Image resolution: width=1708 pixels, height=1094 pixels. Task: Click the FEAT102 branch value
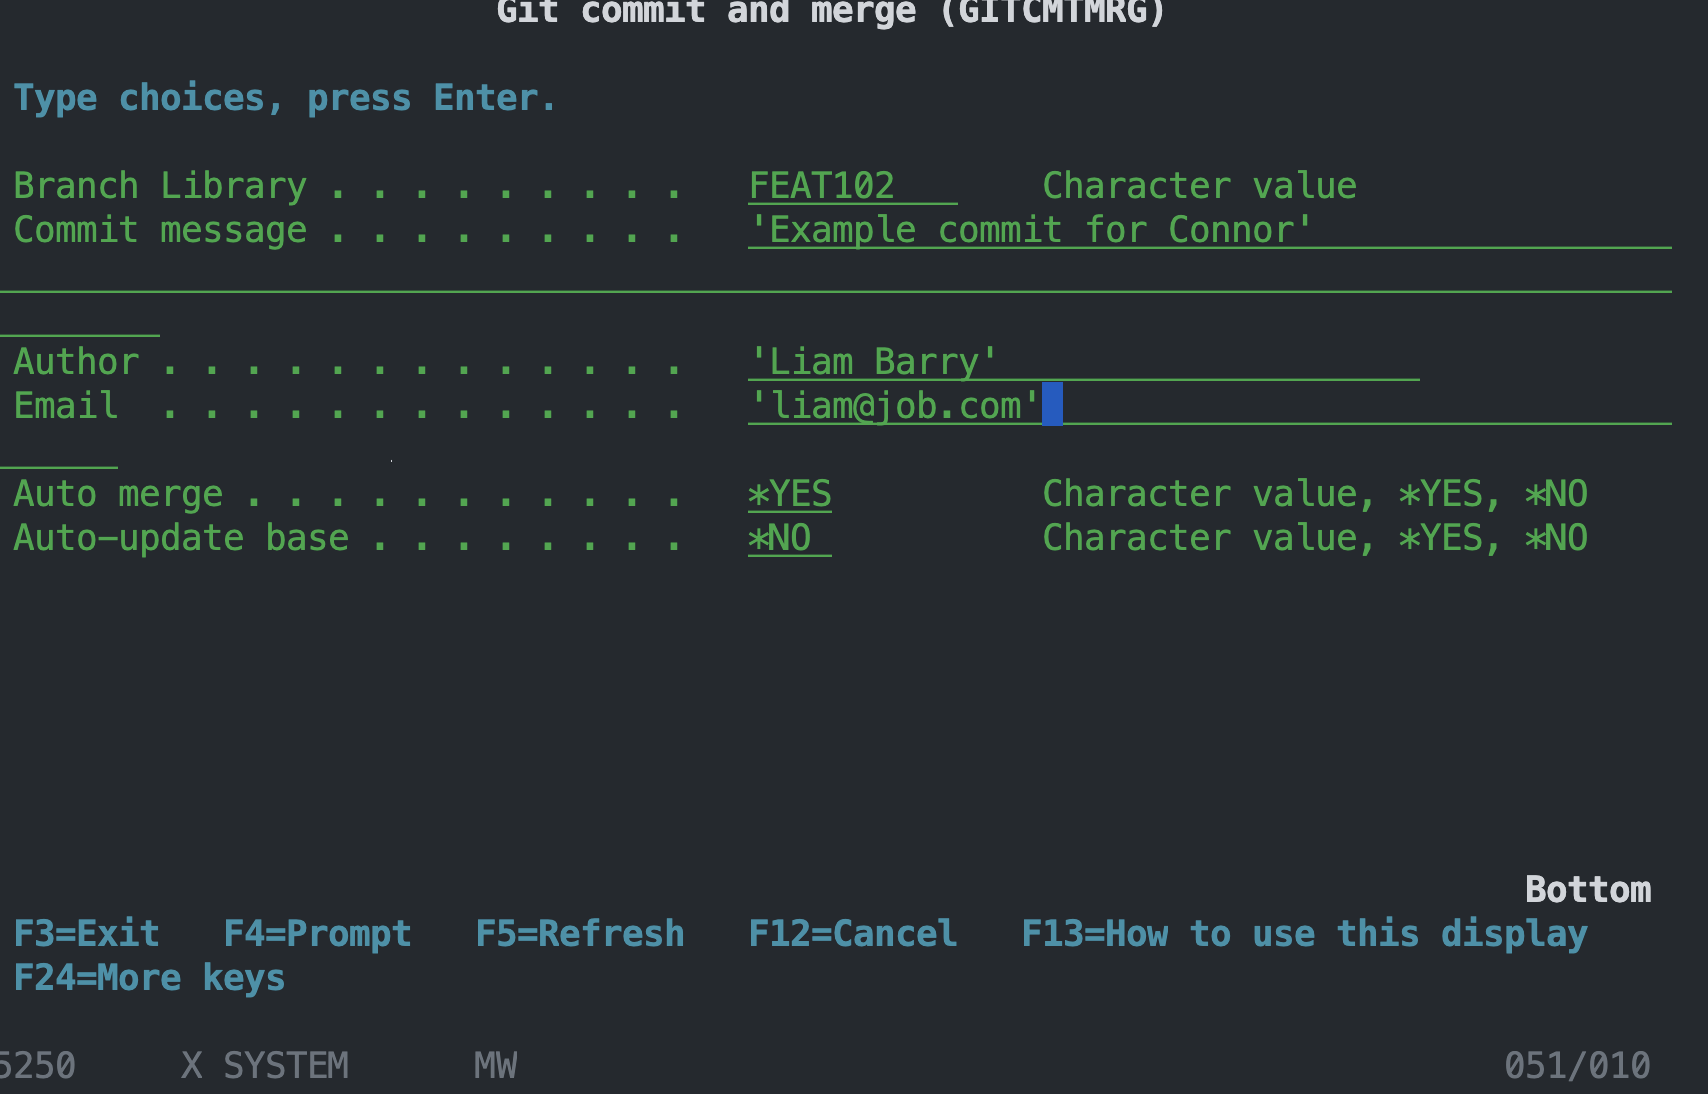pos(823,185)
